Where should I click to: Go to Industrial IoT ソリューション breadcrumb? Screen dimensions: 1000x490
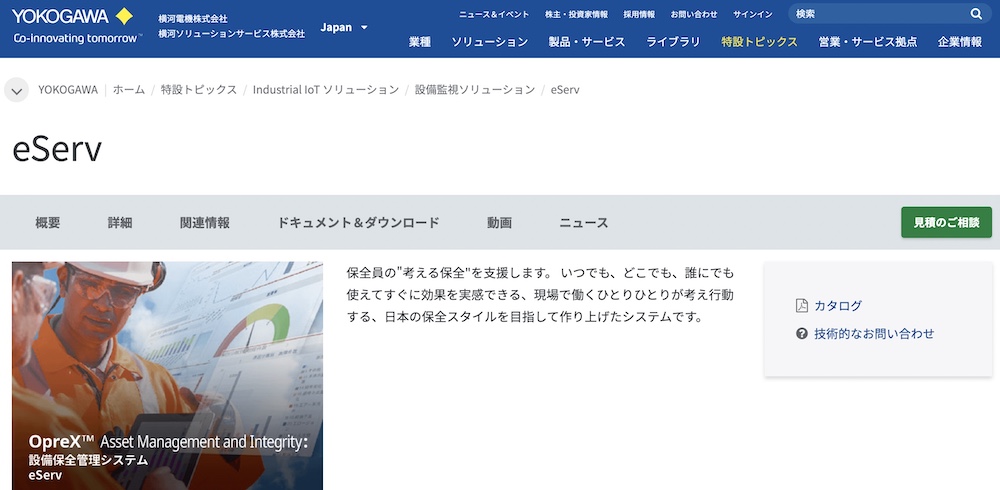tap(326, 90)
